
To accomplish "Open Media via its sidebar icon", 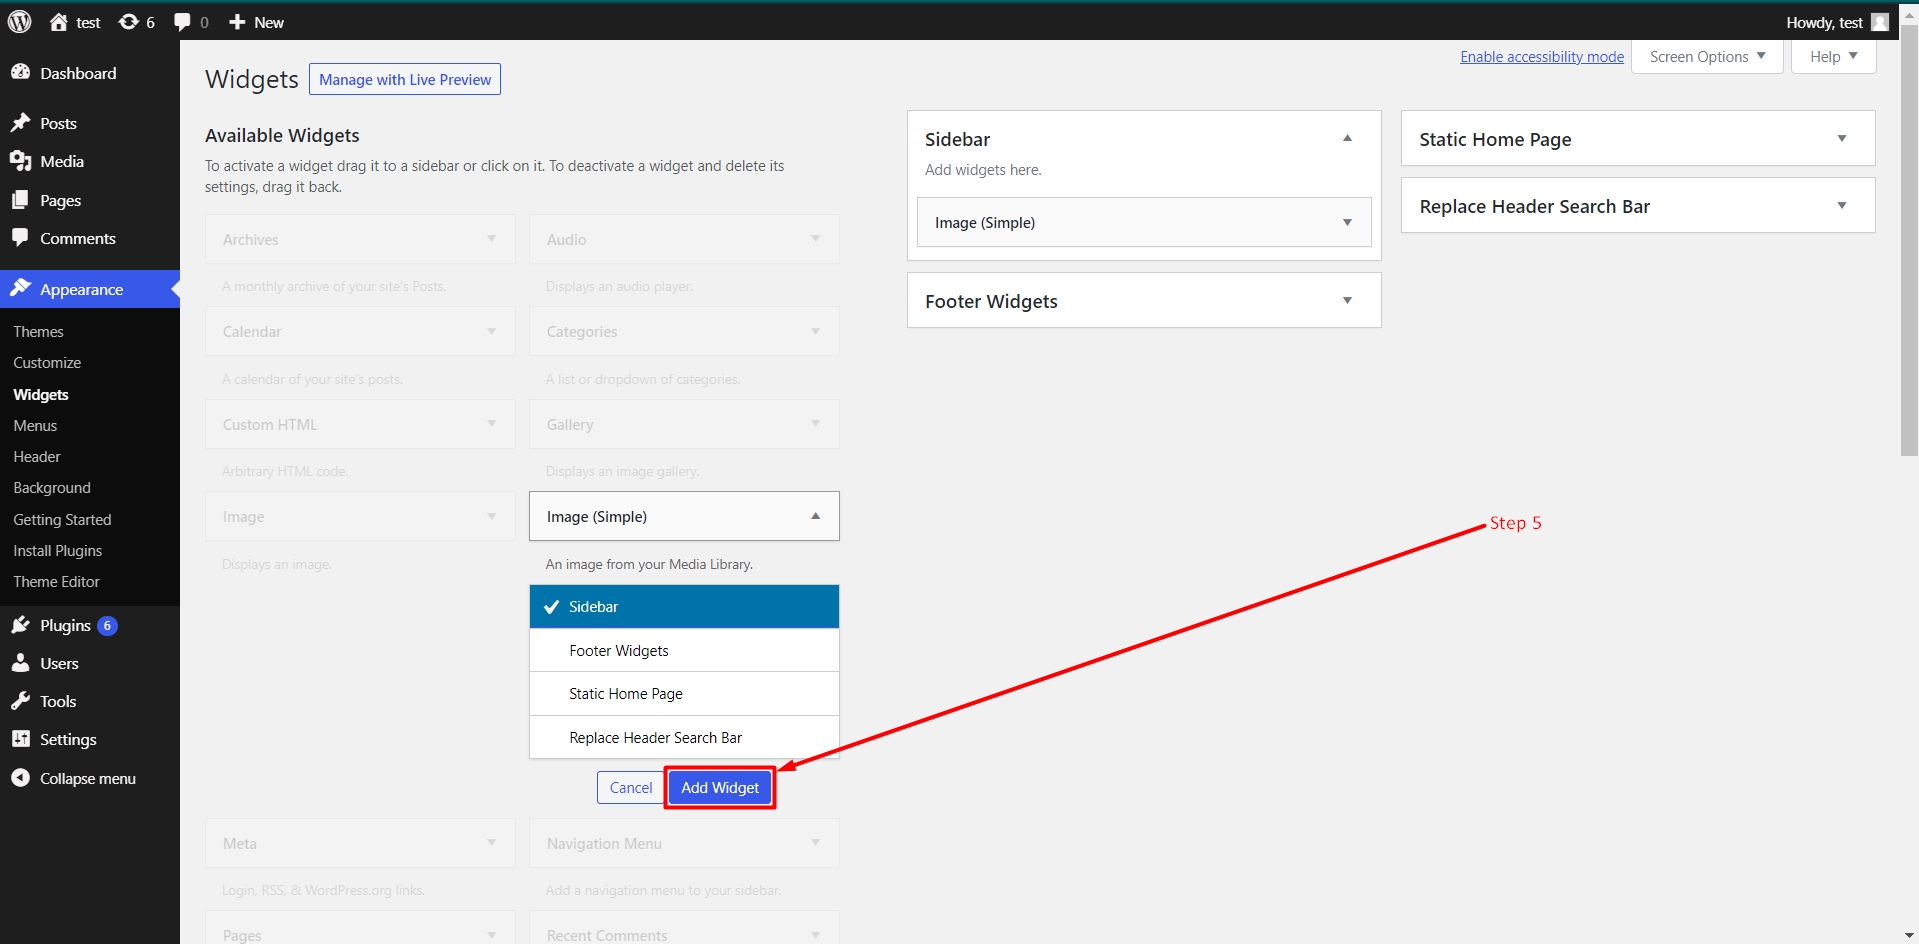I will pyautogui.click(x=20, y=161).
